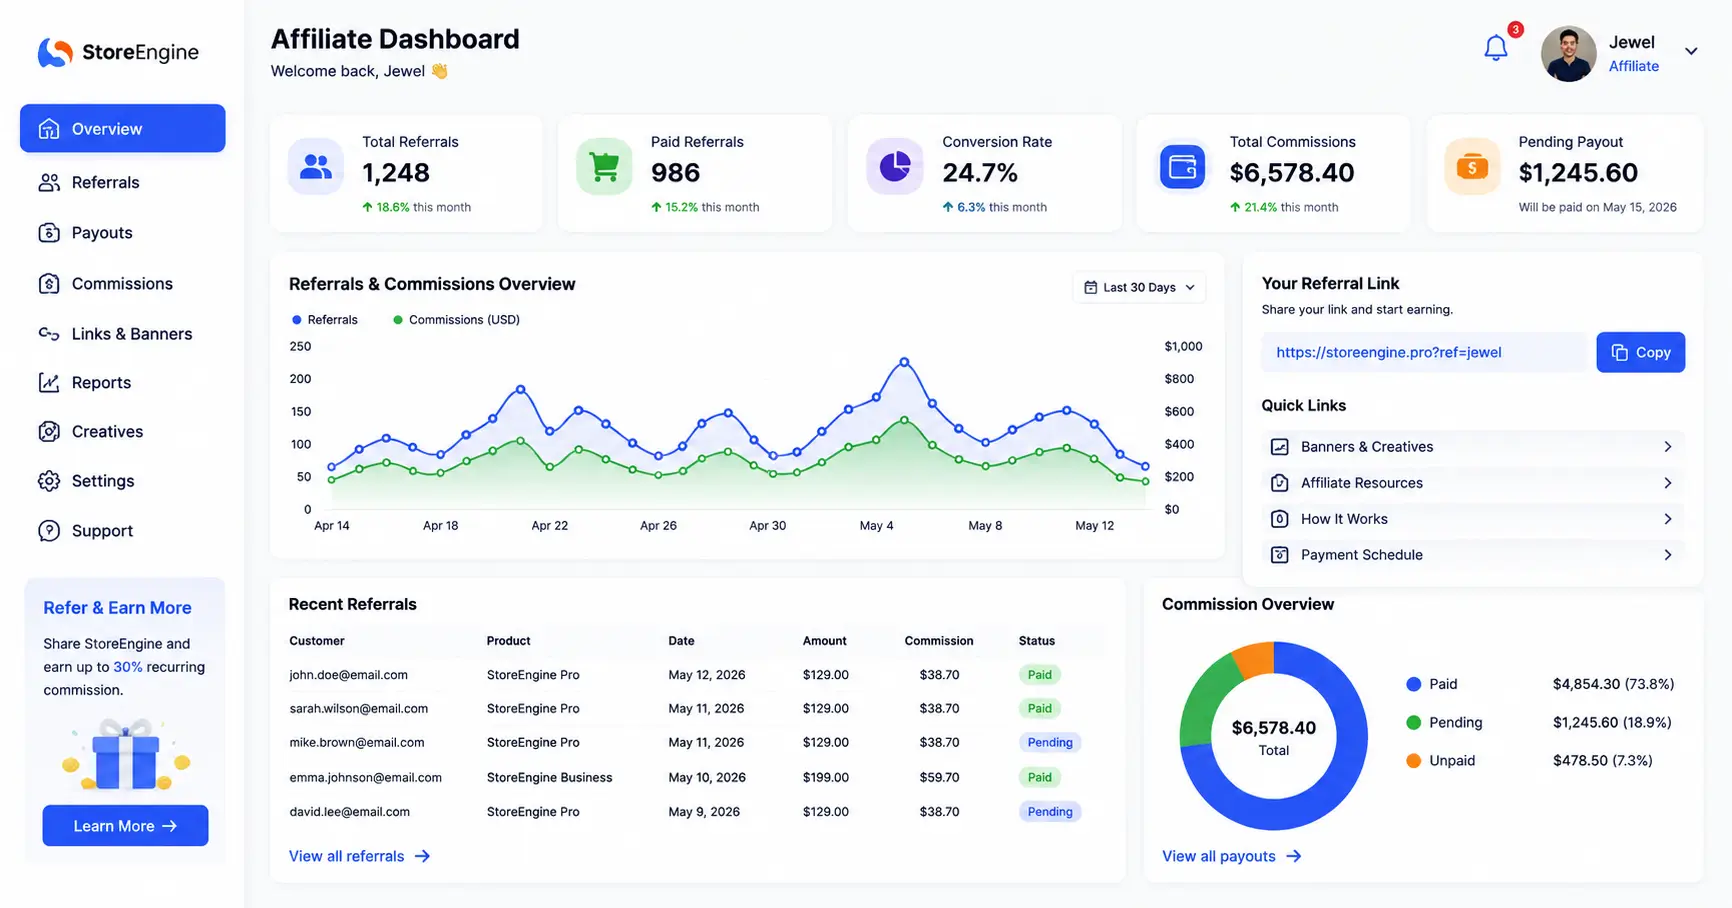Click sarah.wilson@email.com customer row

[x=358, y=708]
